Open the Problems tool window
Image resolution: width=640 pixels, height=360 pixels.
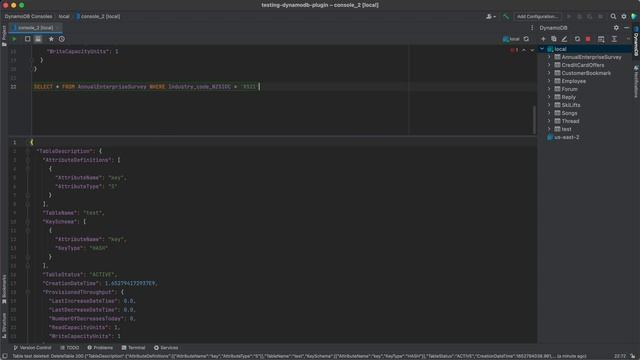100,348
